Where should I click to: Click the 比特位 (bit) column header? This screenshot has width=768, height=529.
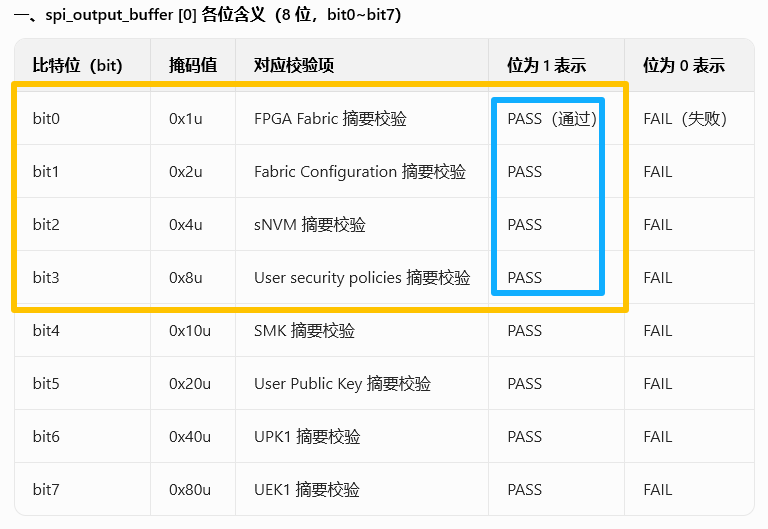pos(77,65)
